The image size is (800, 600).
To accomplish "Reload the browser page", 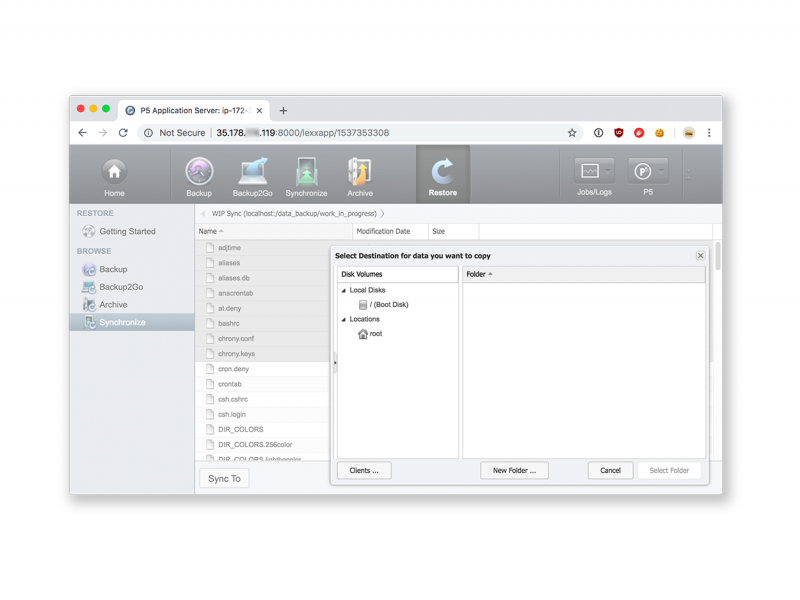I will point(123,133).
